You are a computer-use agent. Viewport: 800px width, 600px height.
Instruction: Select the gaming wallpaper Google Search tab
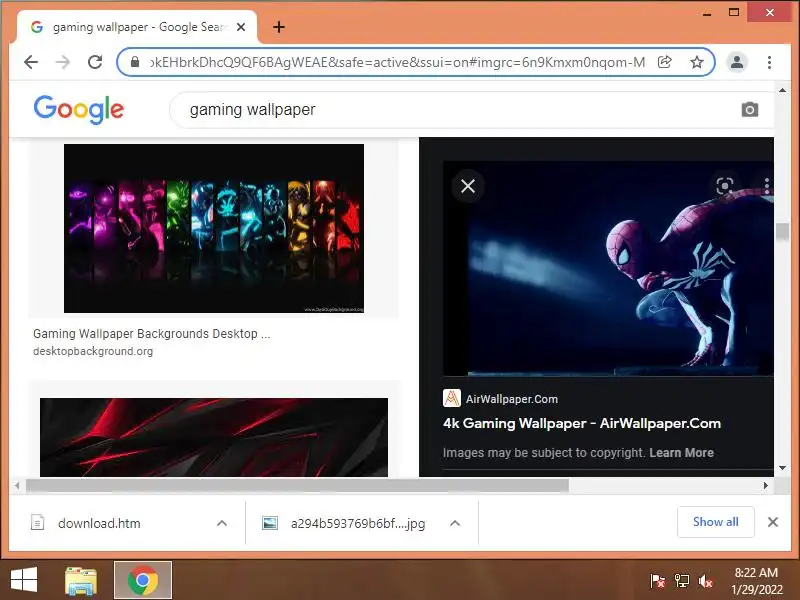137,27
